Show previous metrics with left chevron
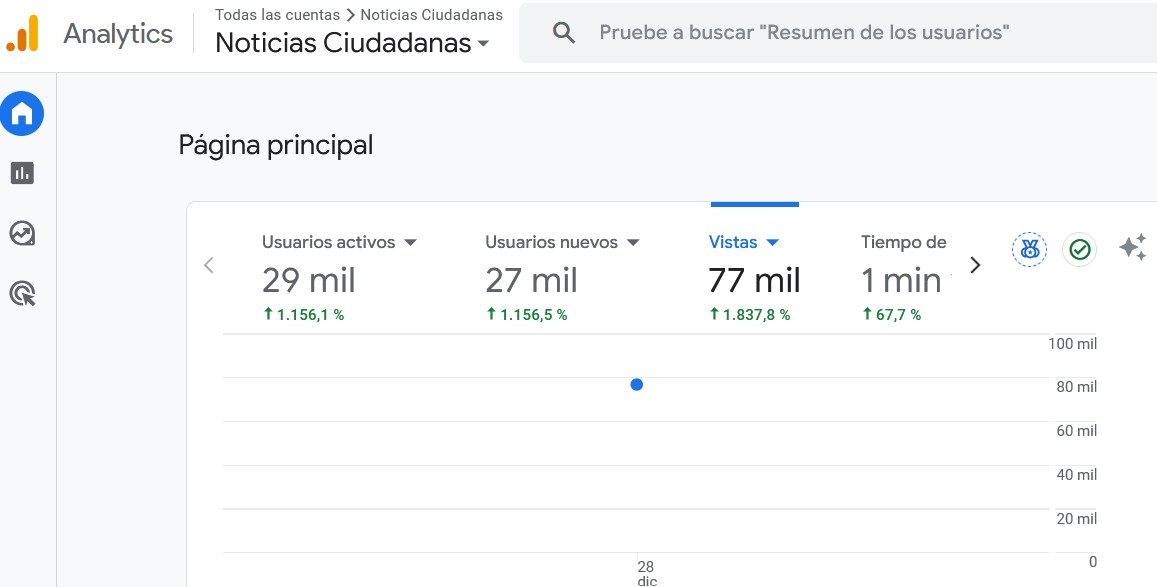1157x587 pixels. coord(209,265)
